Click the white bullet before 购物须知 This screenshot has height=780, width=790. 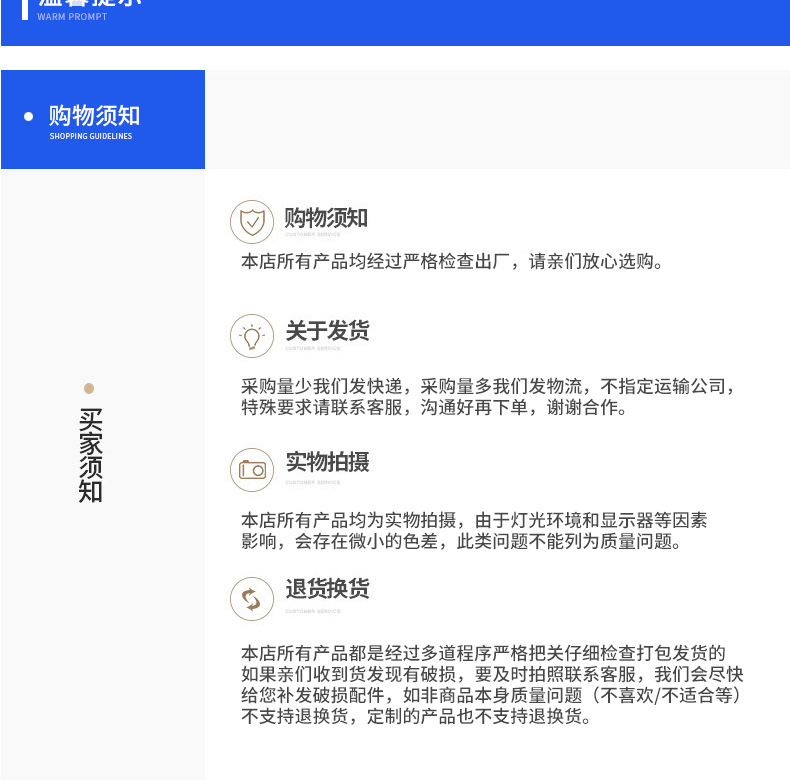(x=29, y=117)
